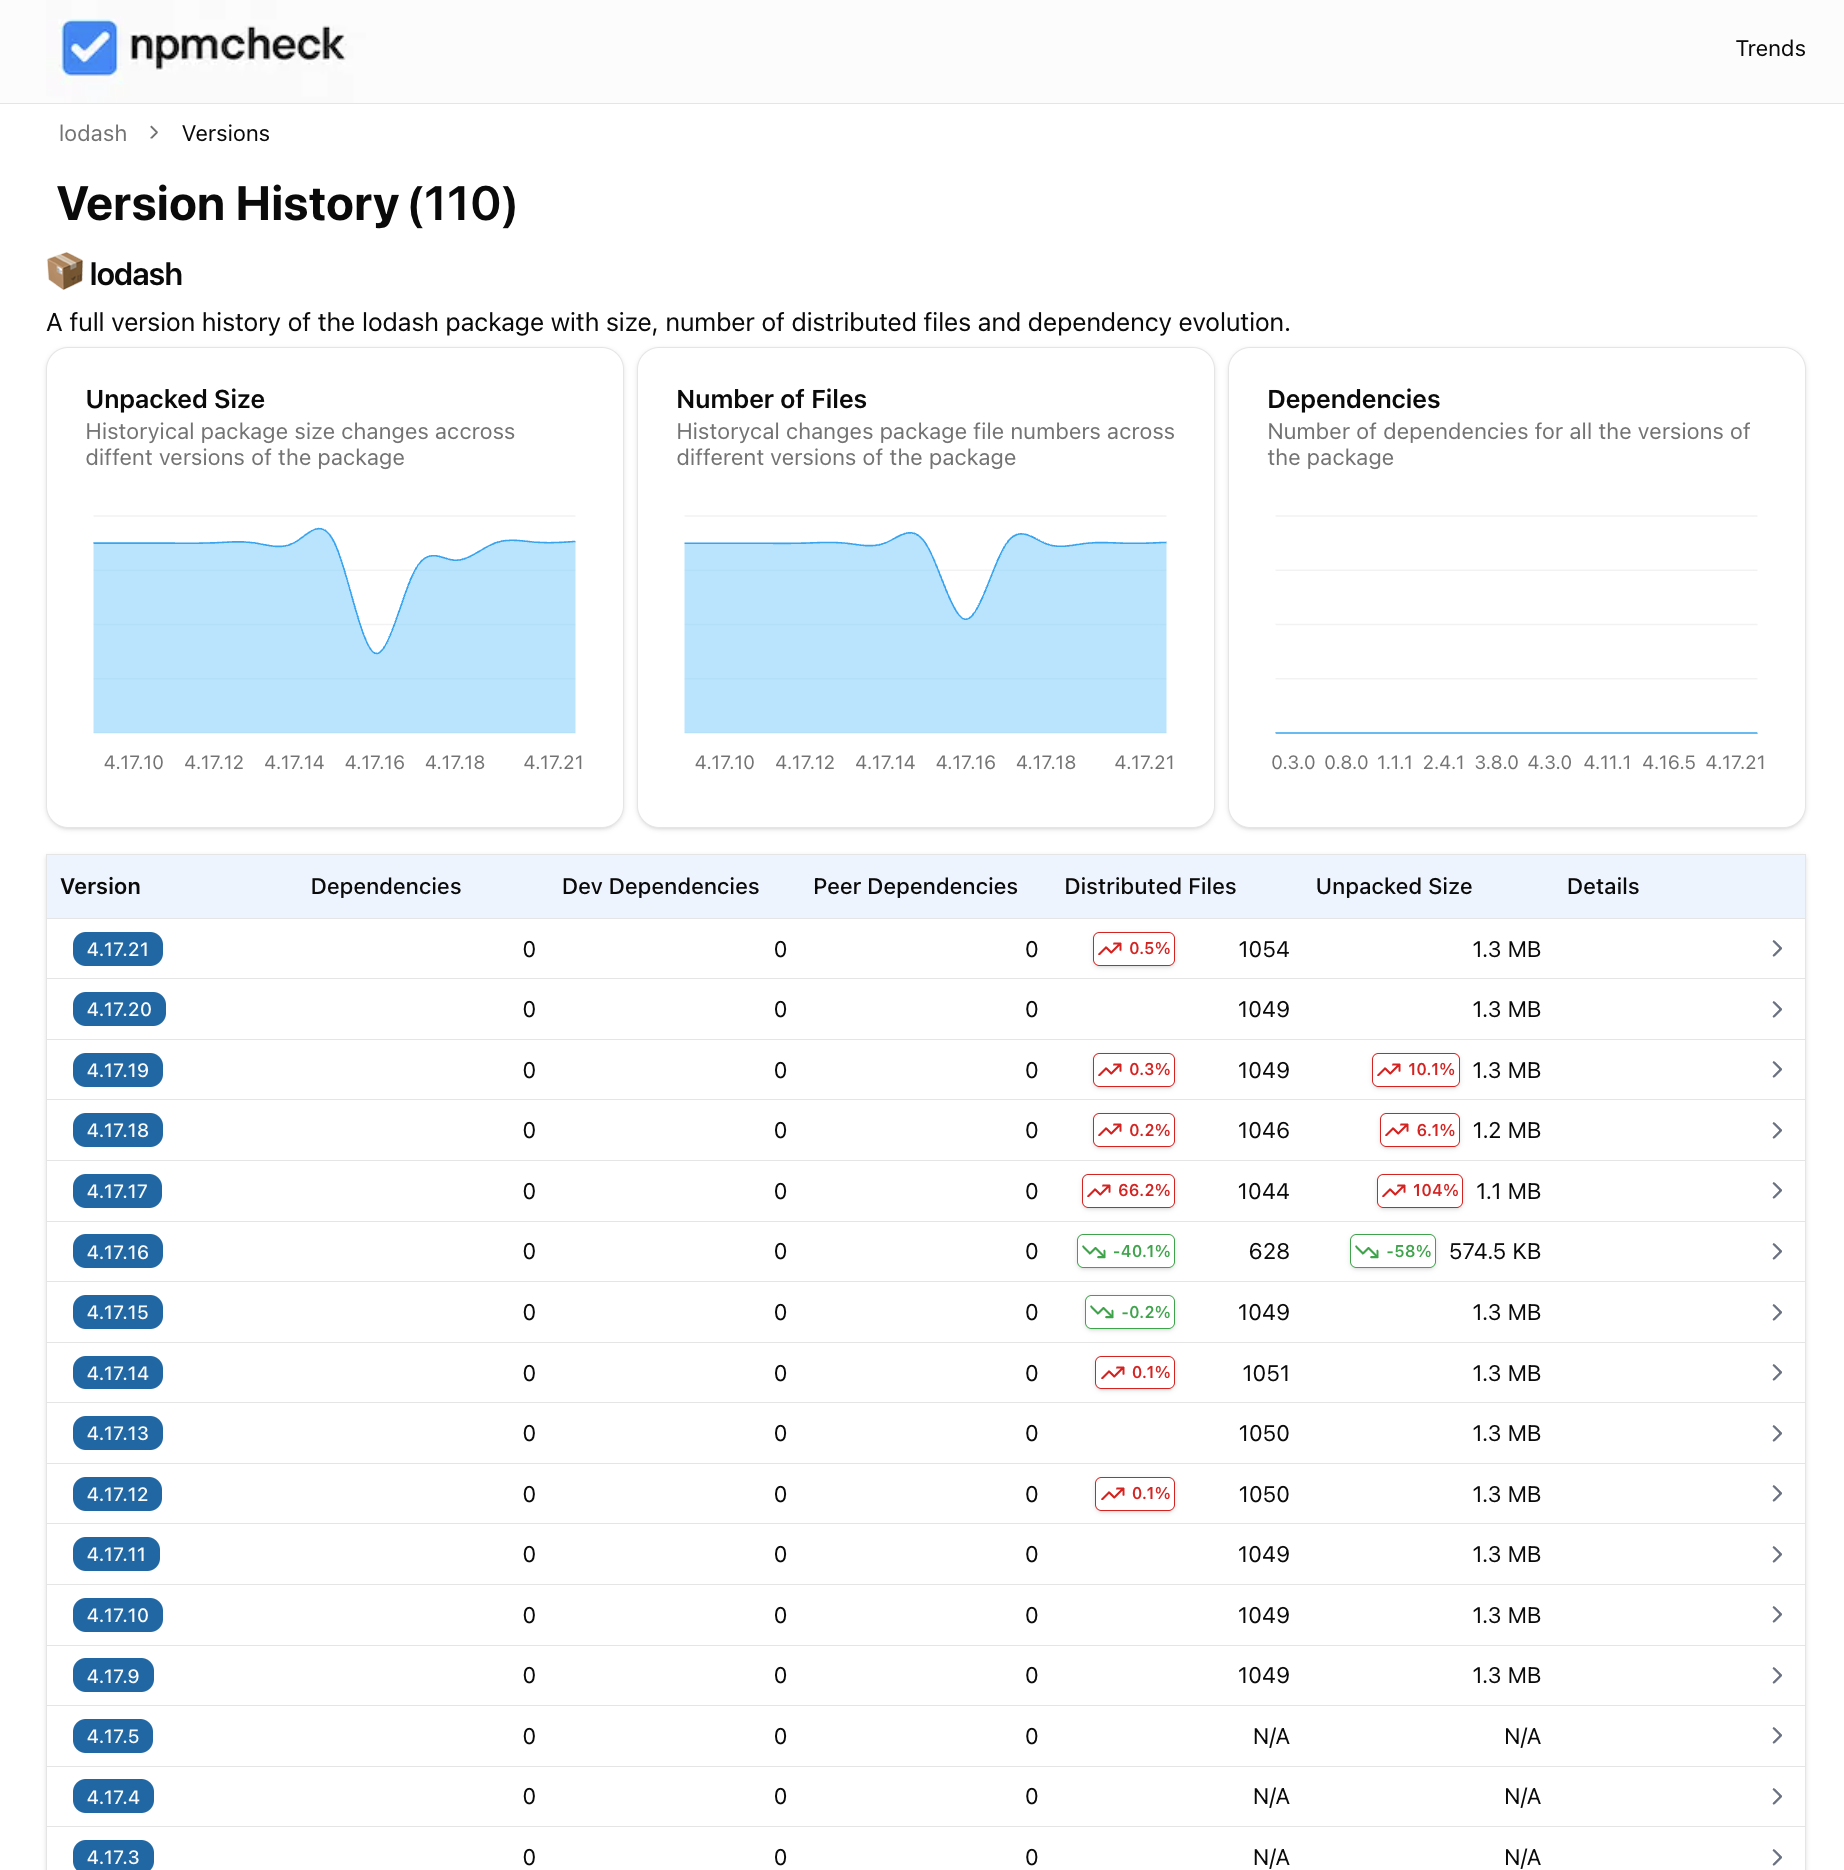The image size is (1844, 1870).
Task: Click the 4.17.13 version badge
Action: 118,1433
